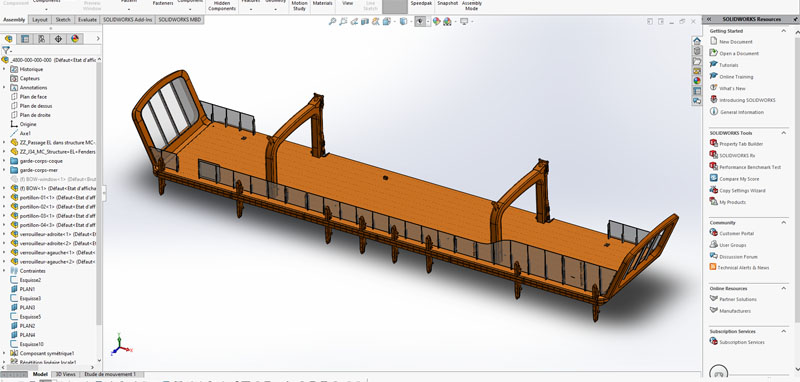Open the Design Library icon in task pane

[696, 51]
